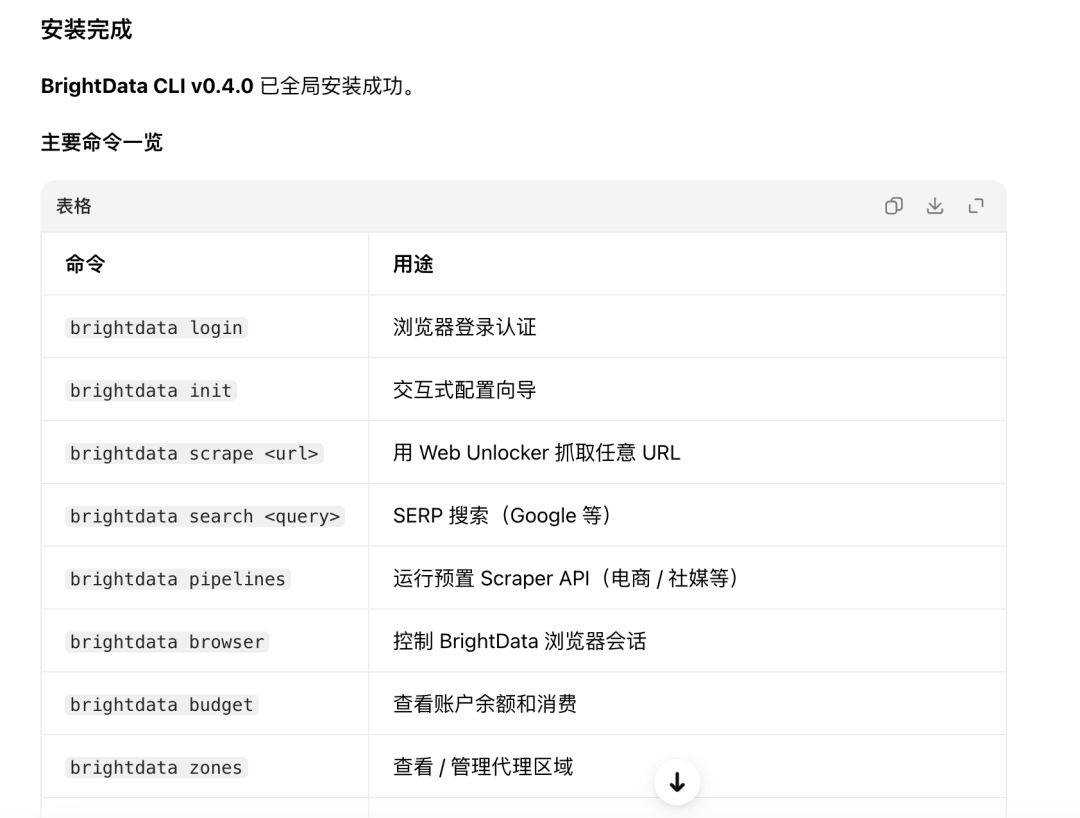
Task: Download the table using the download icon
Action: coord(935,206)
